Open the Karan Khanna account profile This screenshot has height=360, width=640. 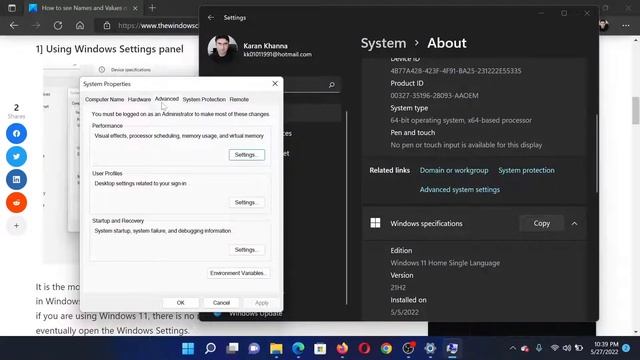pos(260,50)
